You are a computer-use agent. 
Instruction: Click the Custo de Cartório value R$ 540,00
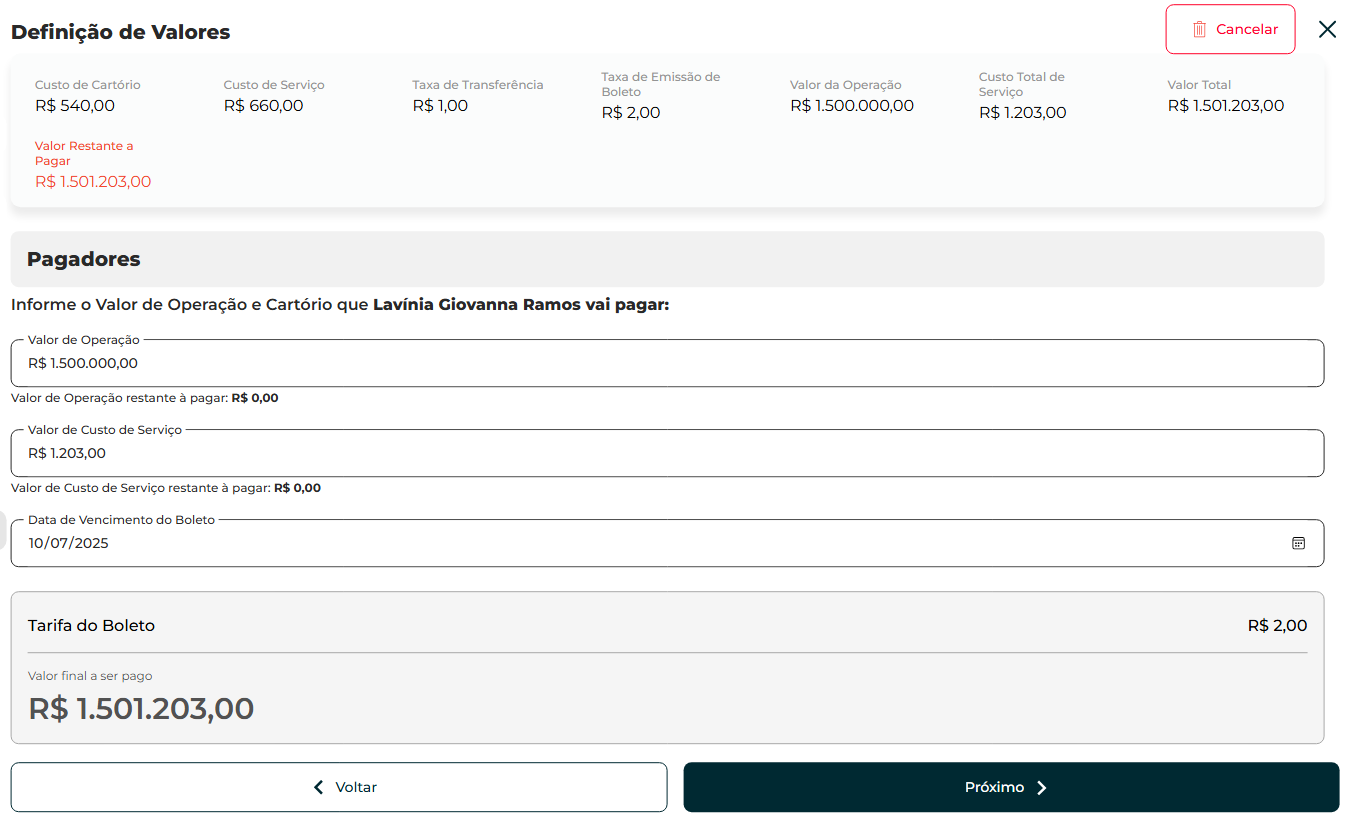(x=75, y=106)
